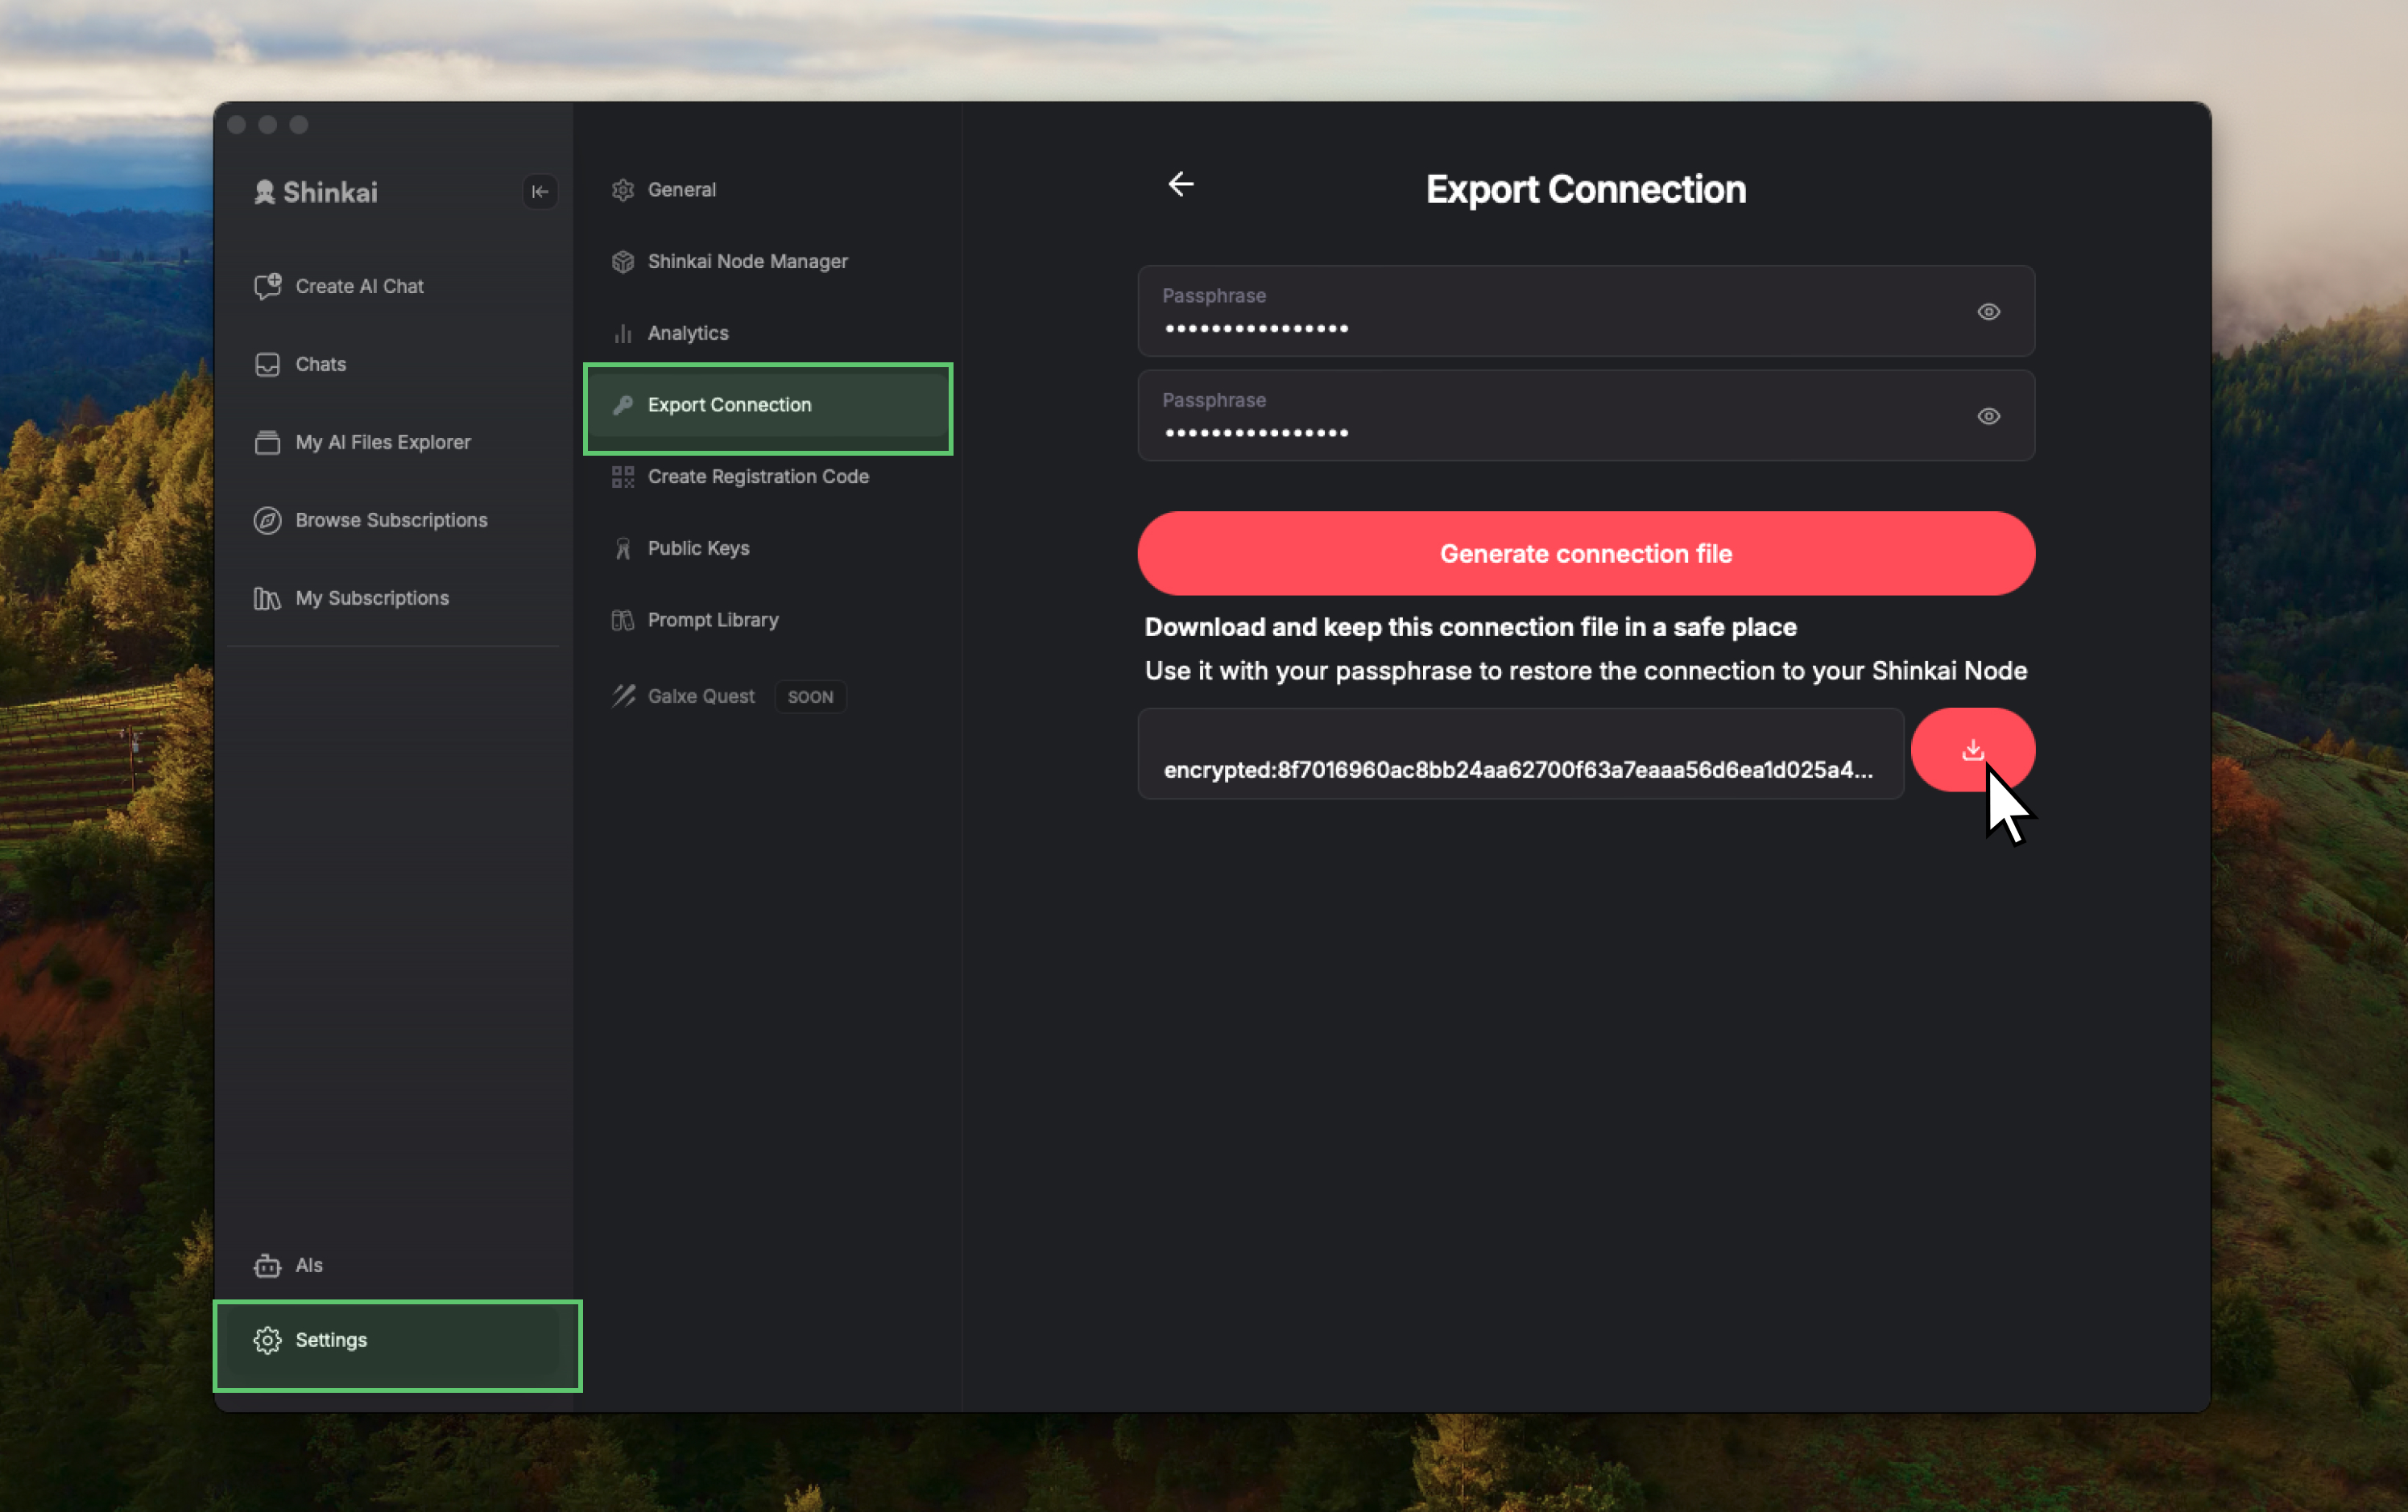Download the connection file
2408x1512 pixels.
pyautogui.click(x=1973, y=749)
